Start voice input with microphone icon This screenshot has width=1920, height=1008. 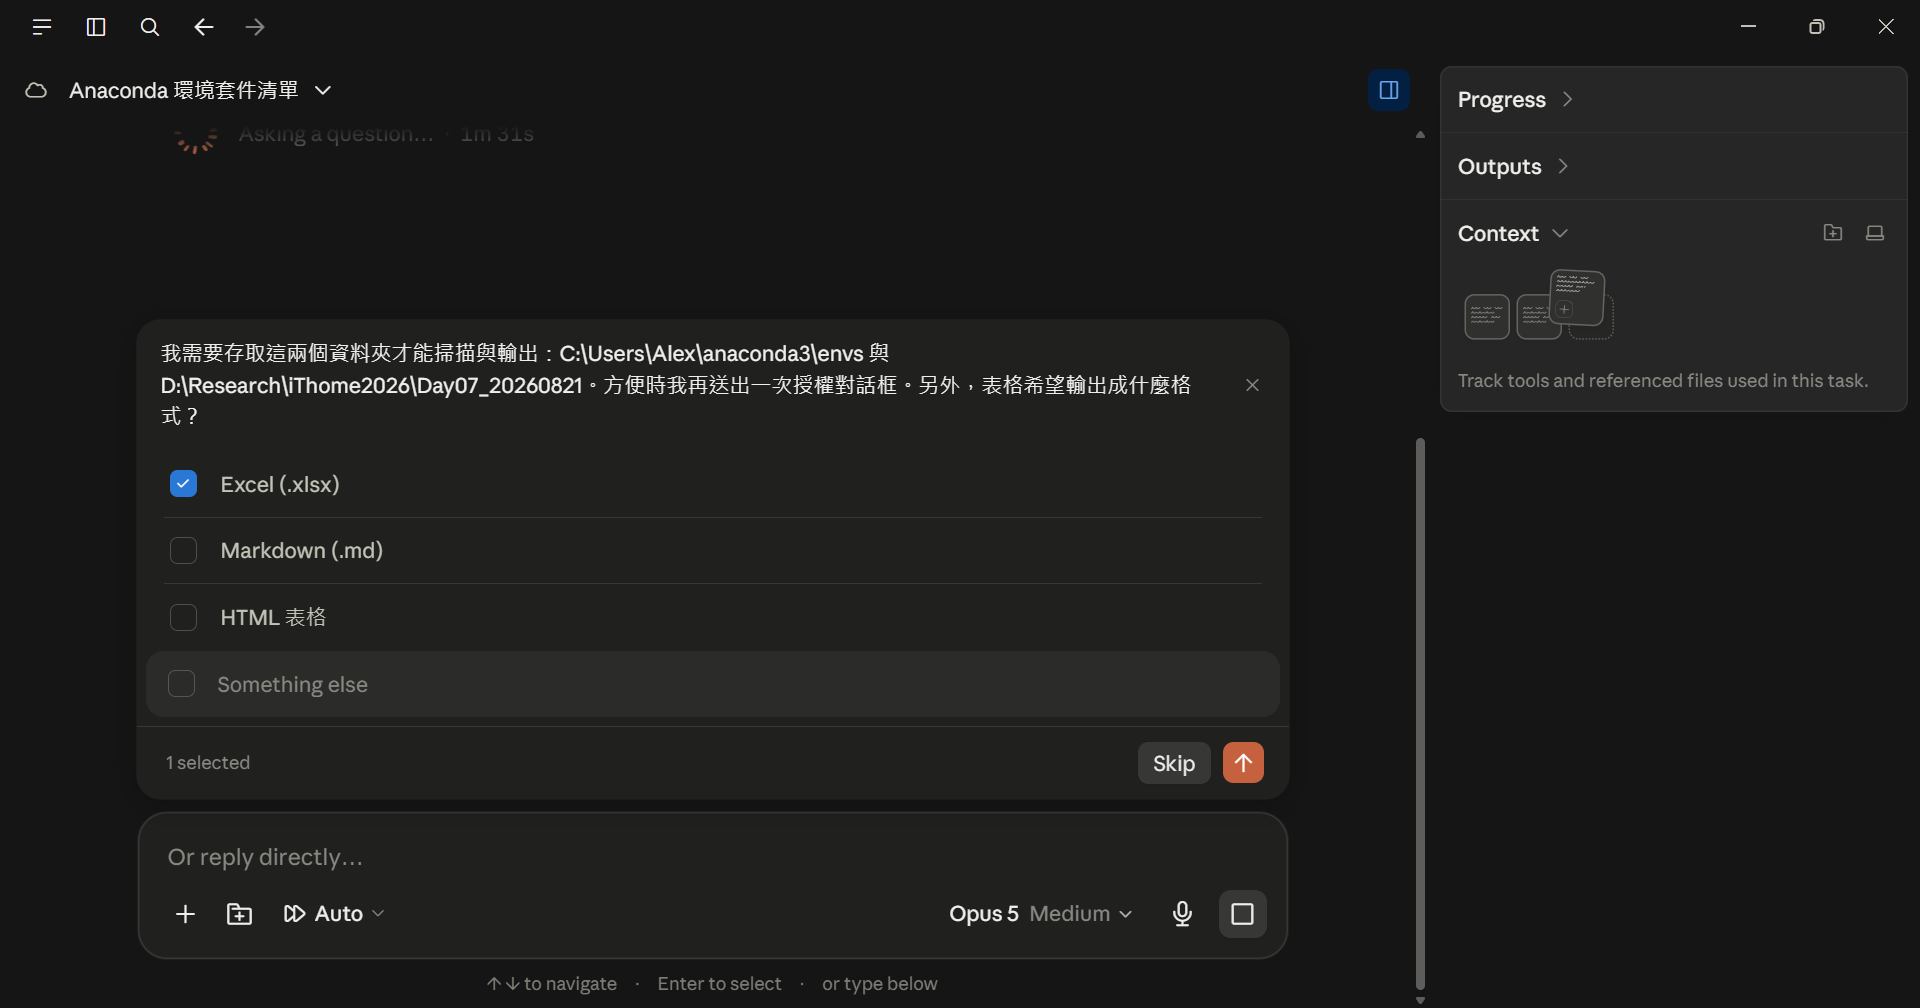pos(1182,914)
